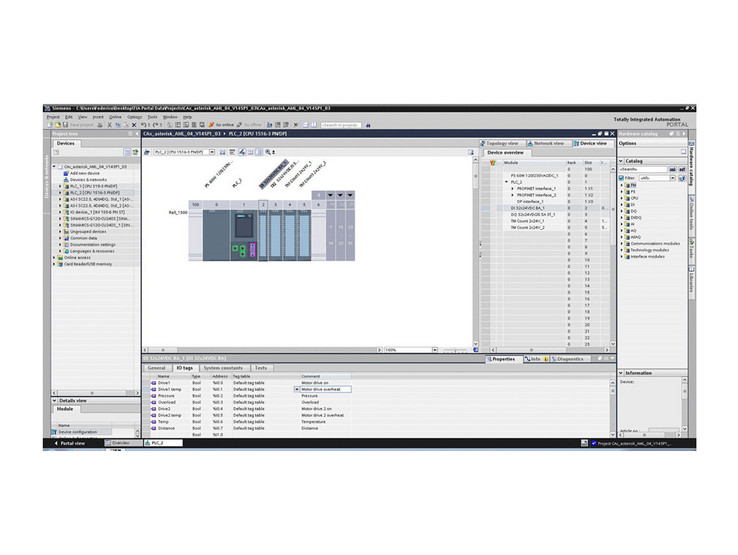
Task: Click the leftmost icon in device view toolbar
Action: tap(147, 152)
